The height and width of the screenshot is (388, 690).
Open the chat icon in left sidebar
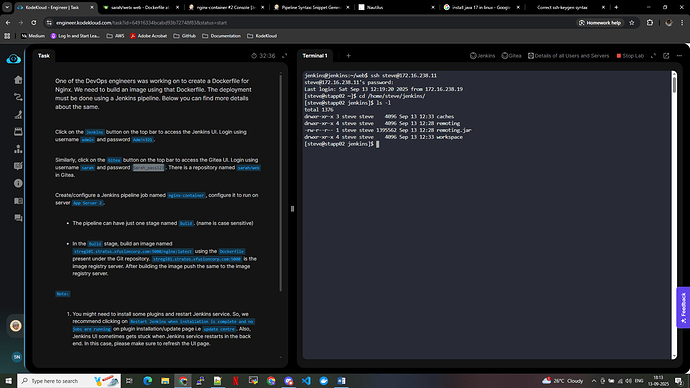click(18, 218)
